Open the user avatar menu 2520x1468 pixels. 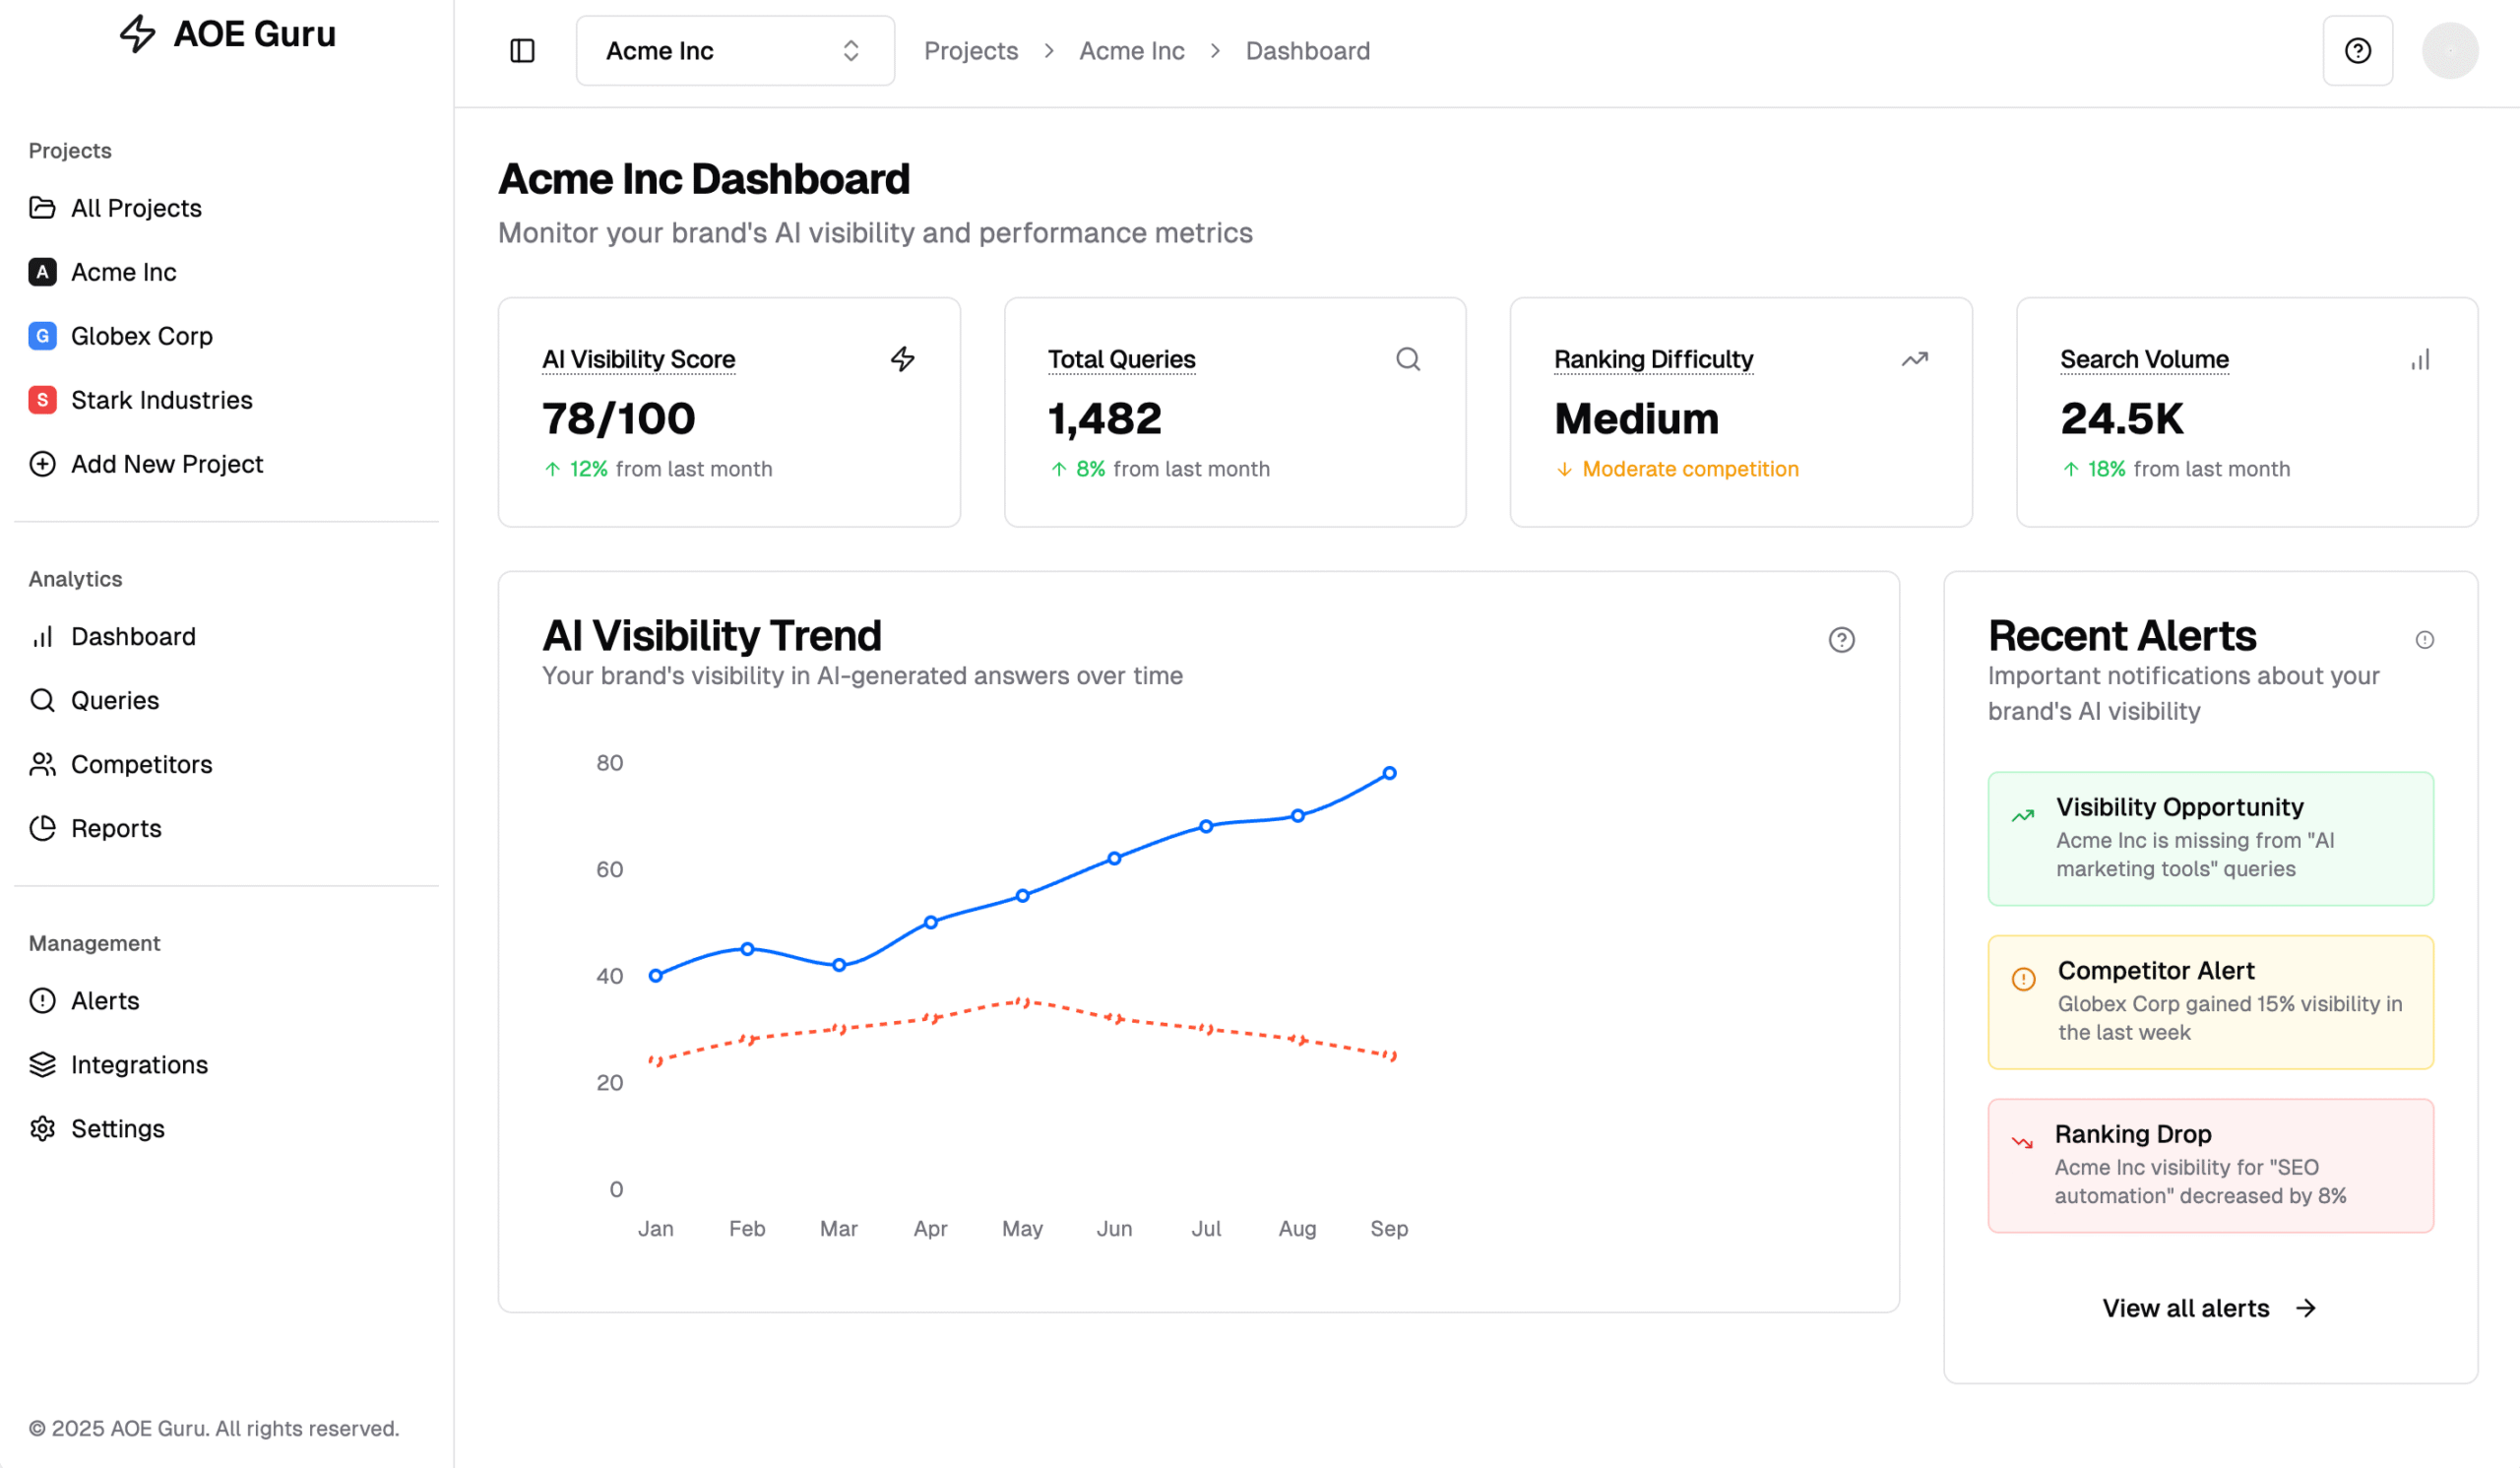pyautogui.click(x=2449, y=51)
